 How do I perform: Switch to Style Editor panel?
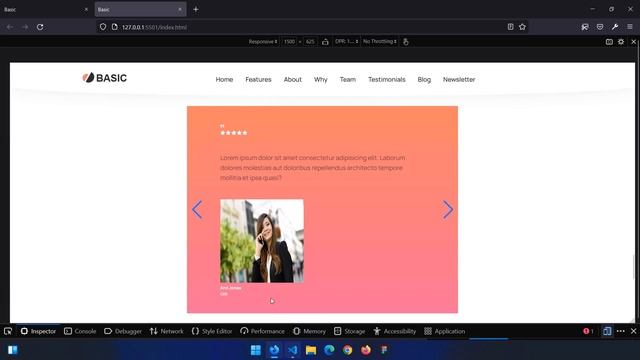[x=212, y=331]
